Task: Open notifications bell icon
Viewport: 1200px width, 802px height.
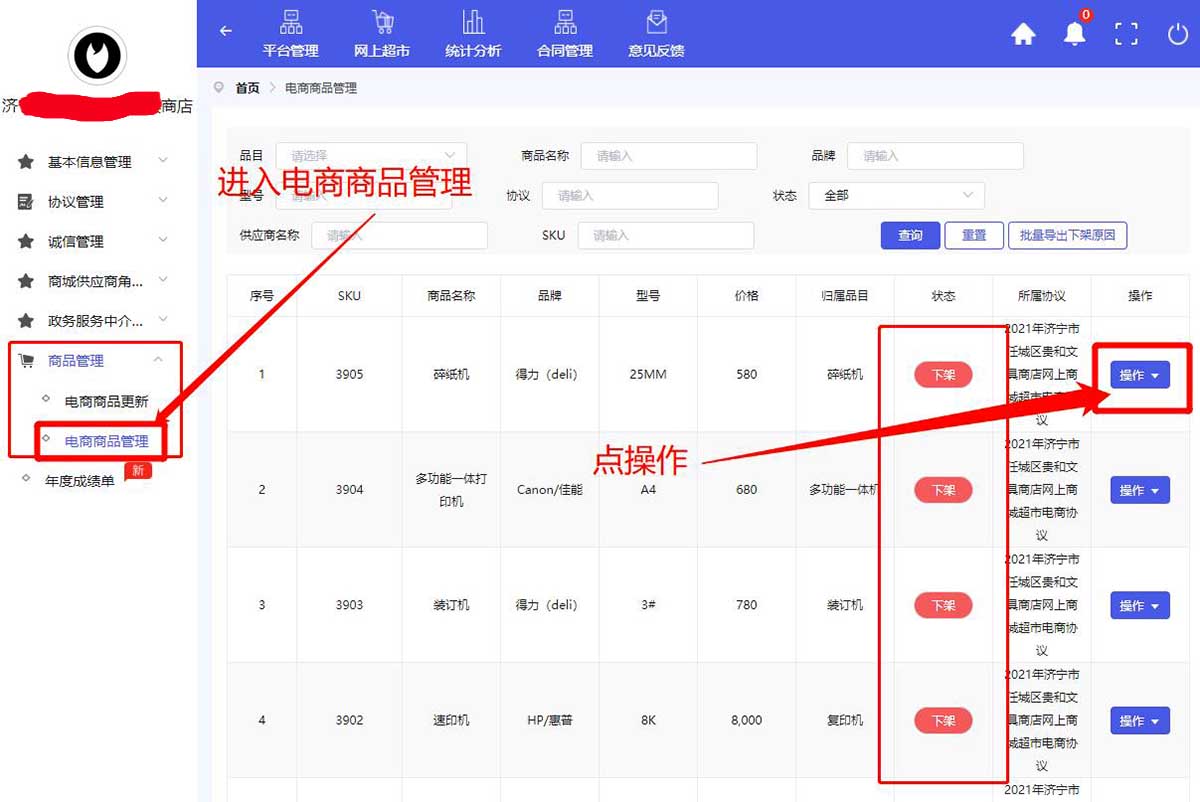Action: tap(1075, 34)
